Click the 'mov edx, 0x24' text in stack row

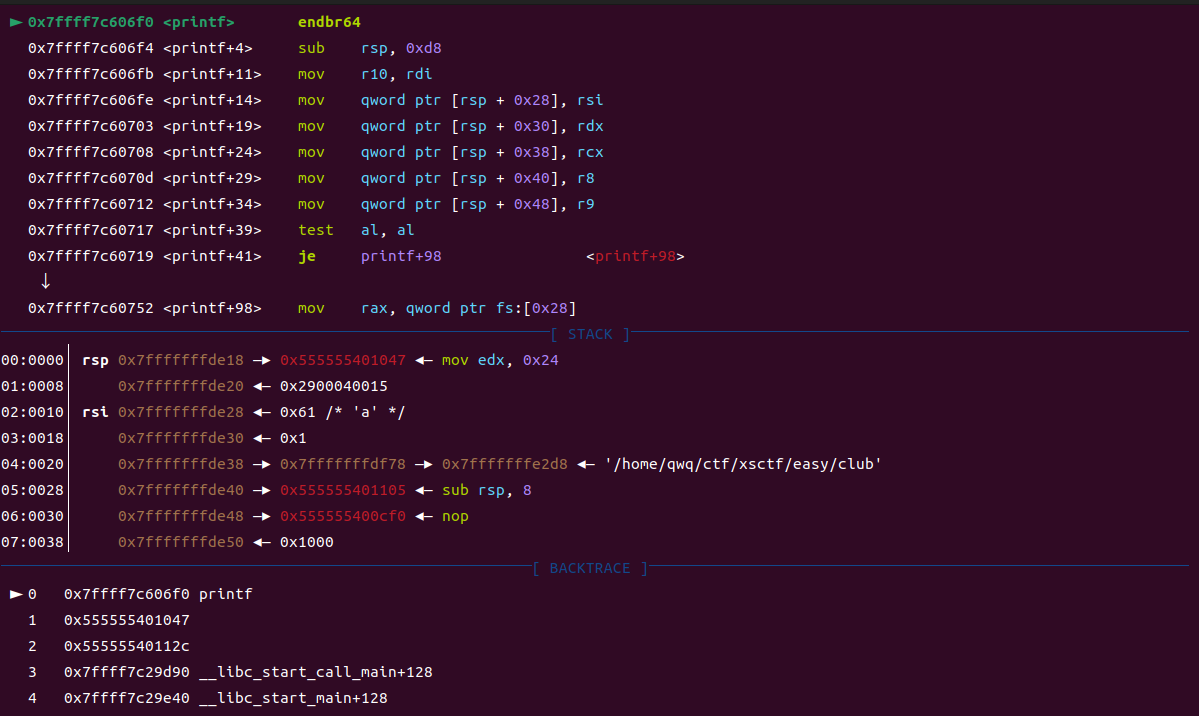pyautogui.click(x=500, y=360)
